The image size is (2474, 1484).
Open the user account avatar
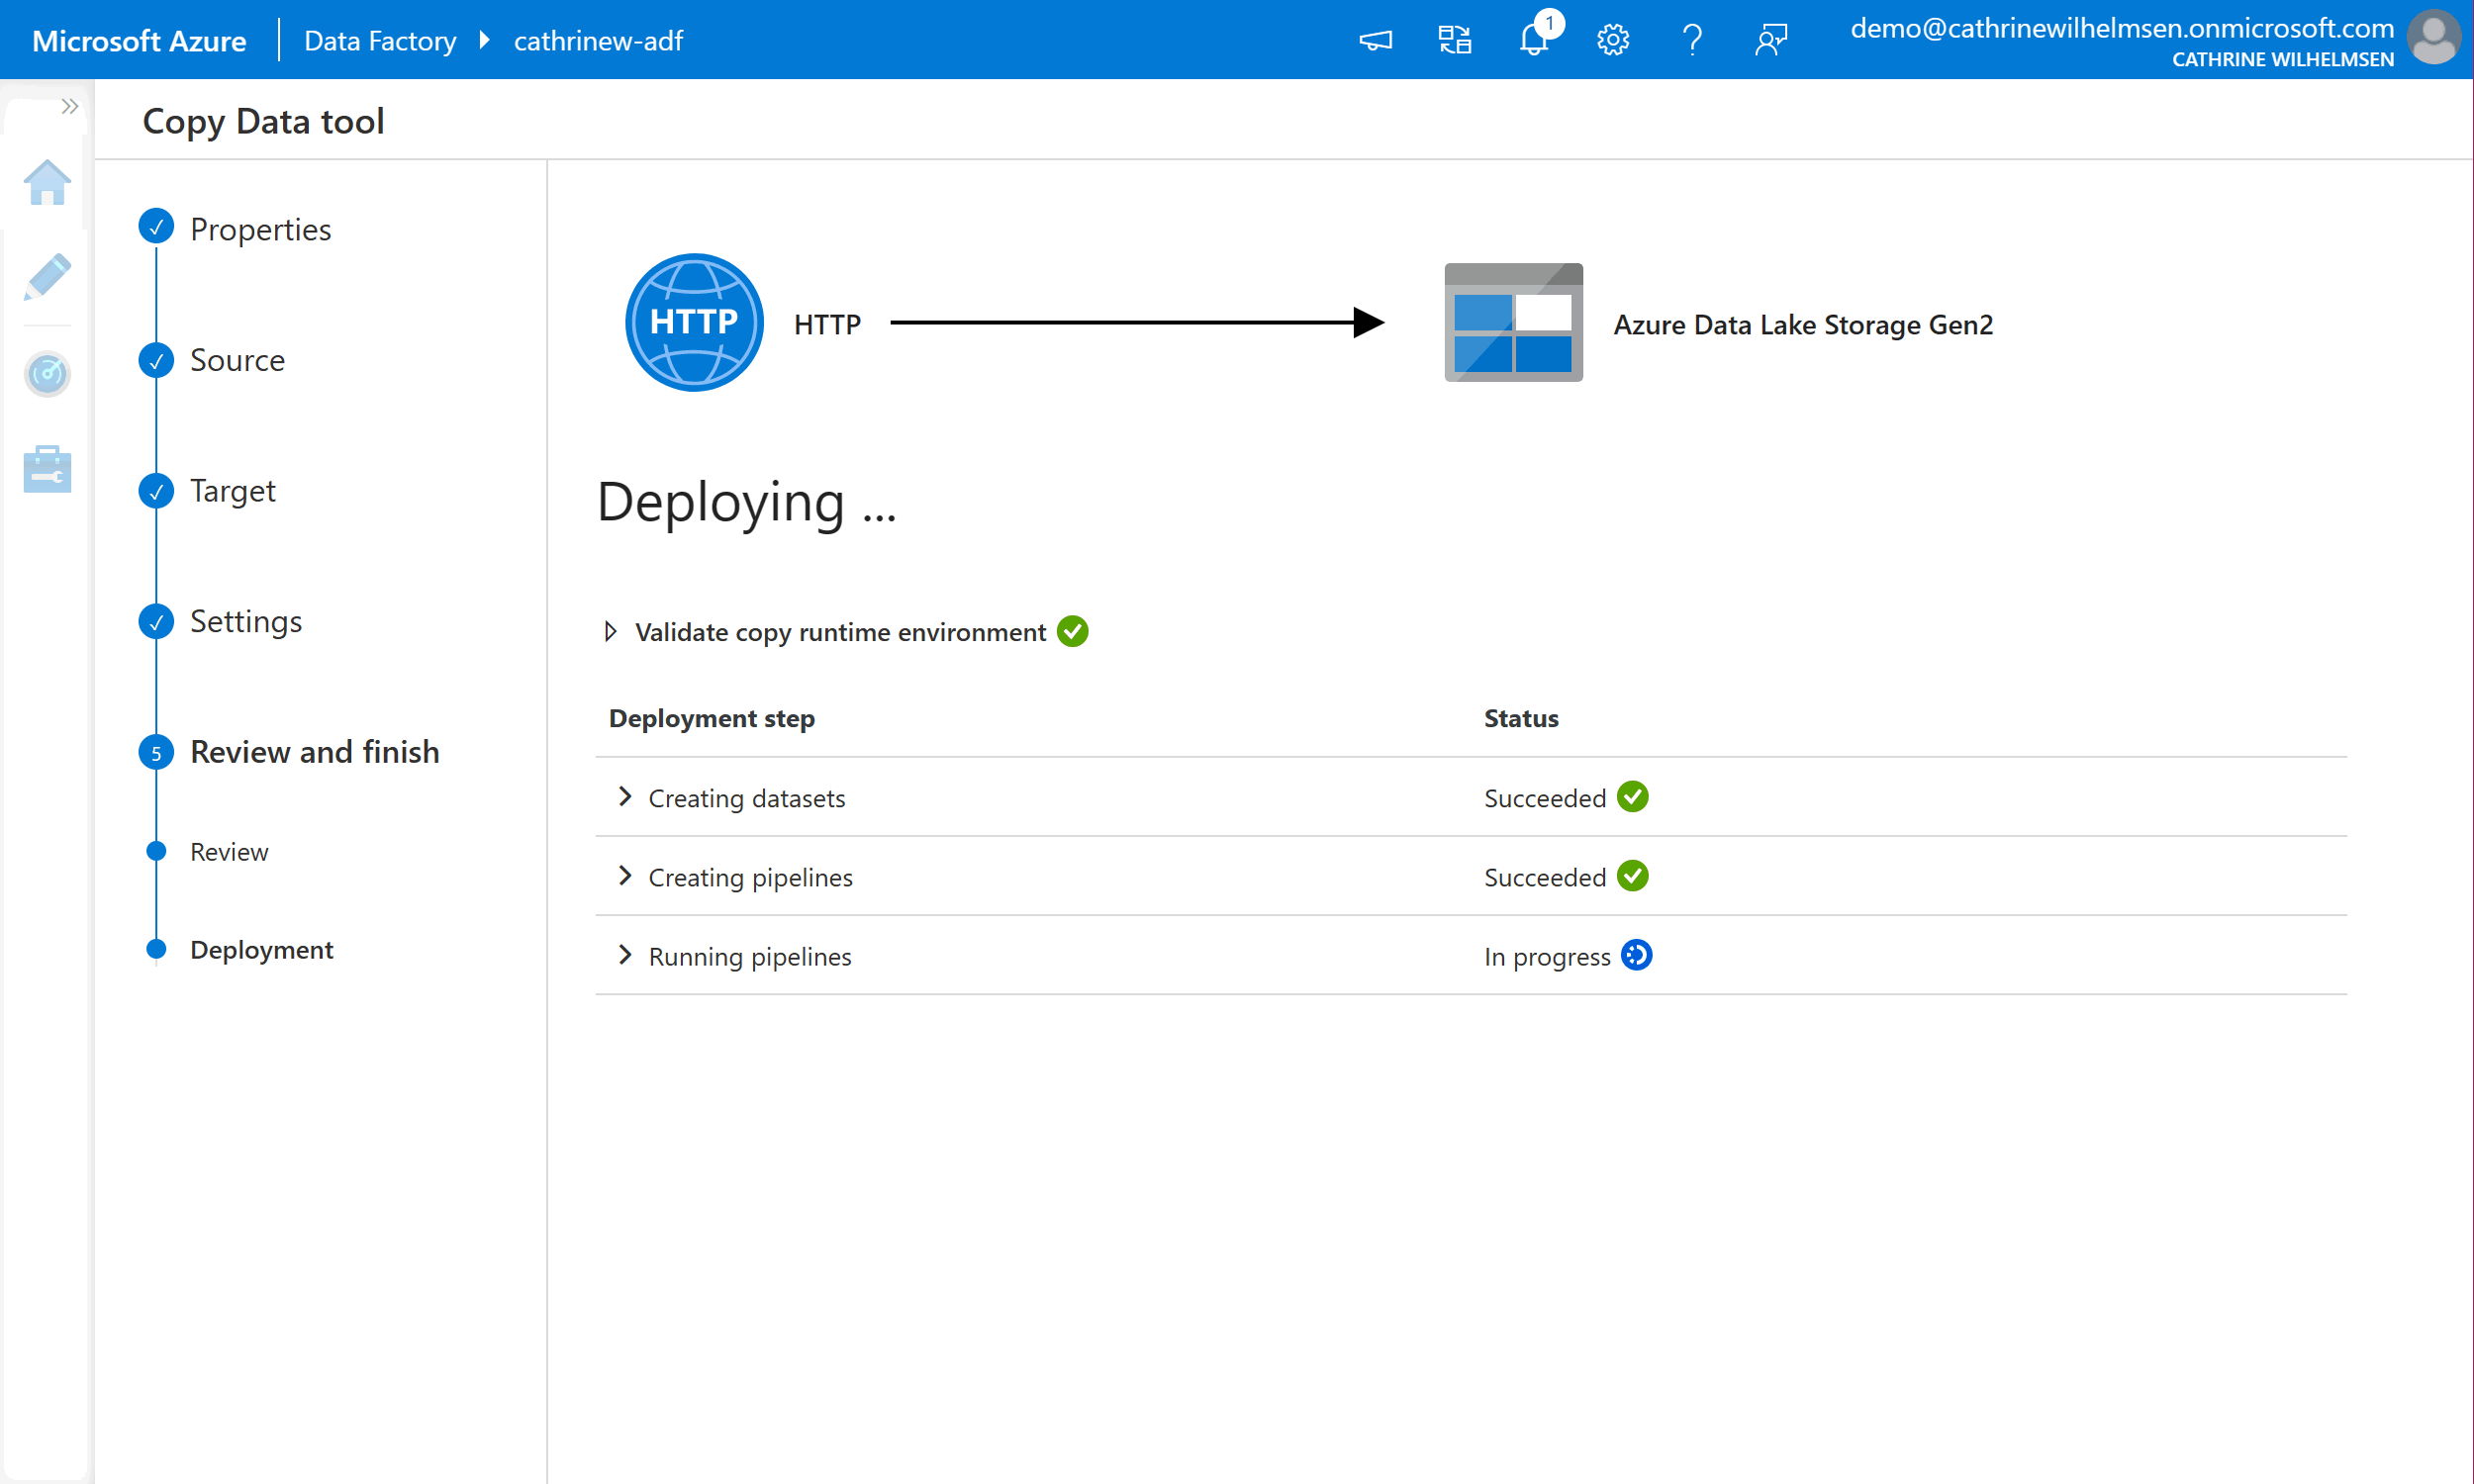coord(2434,38)
